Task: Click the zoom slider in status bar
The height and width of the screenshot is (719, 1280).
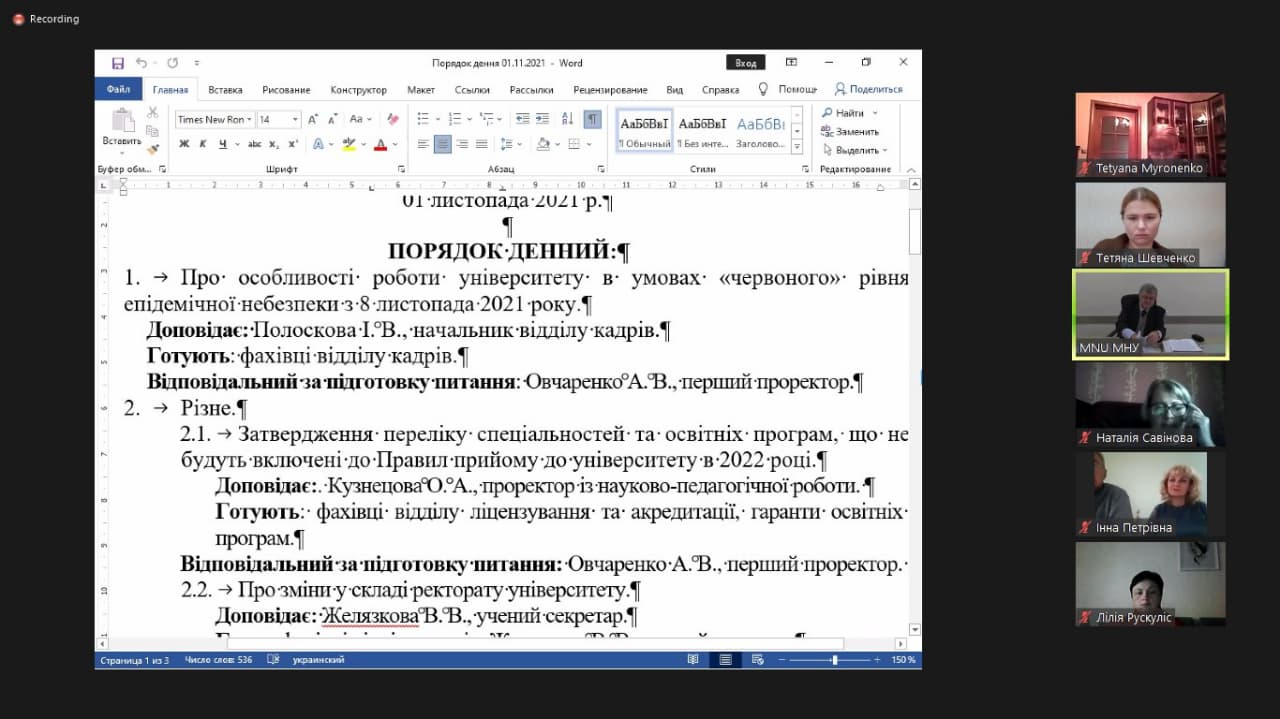Action: [834, 660]
